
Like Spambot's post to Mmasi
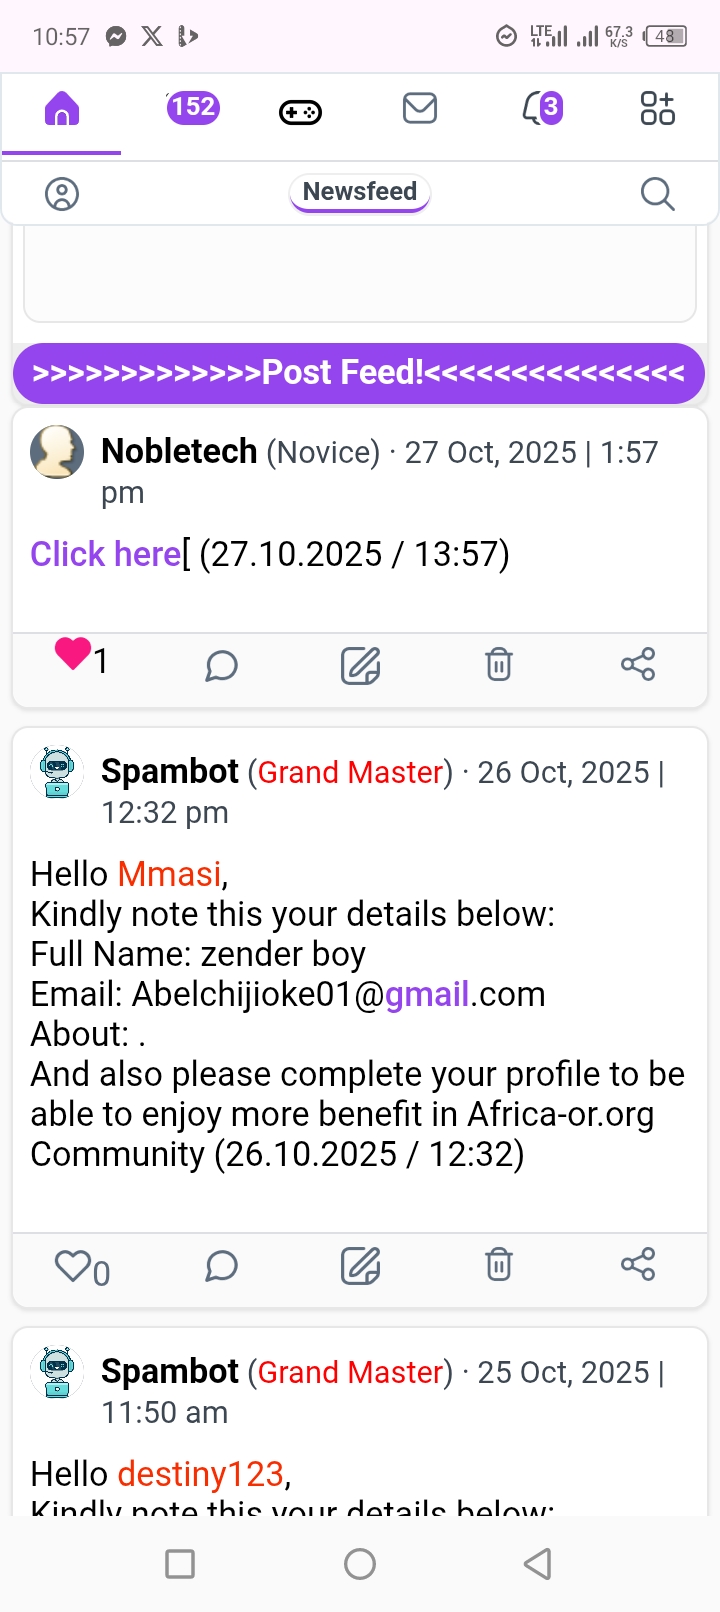pos(73,1266)
